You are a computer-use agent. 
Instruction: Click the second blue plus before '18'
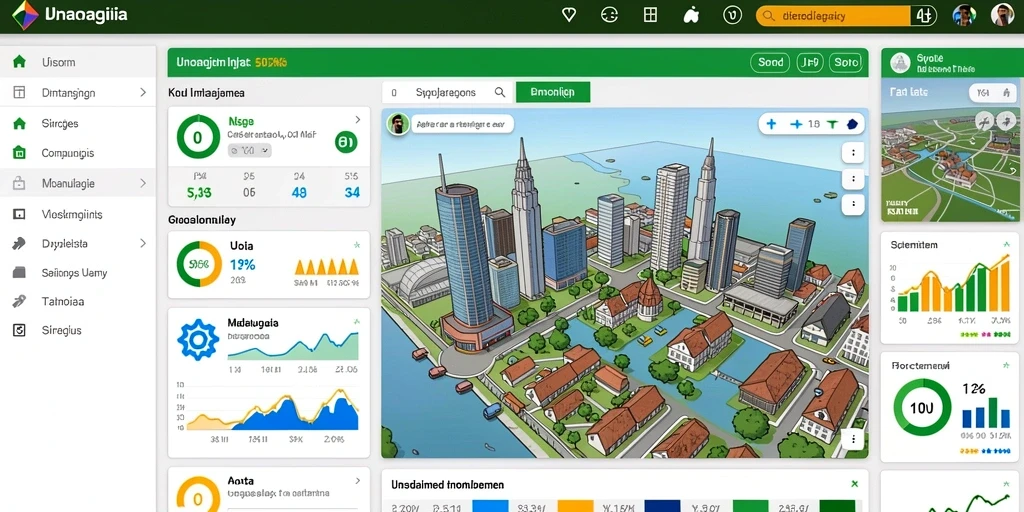(x=796, y=123)
